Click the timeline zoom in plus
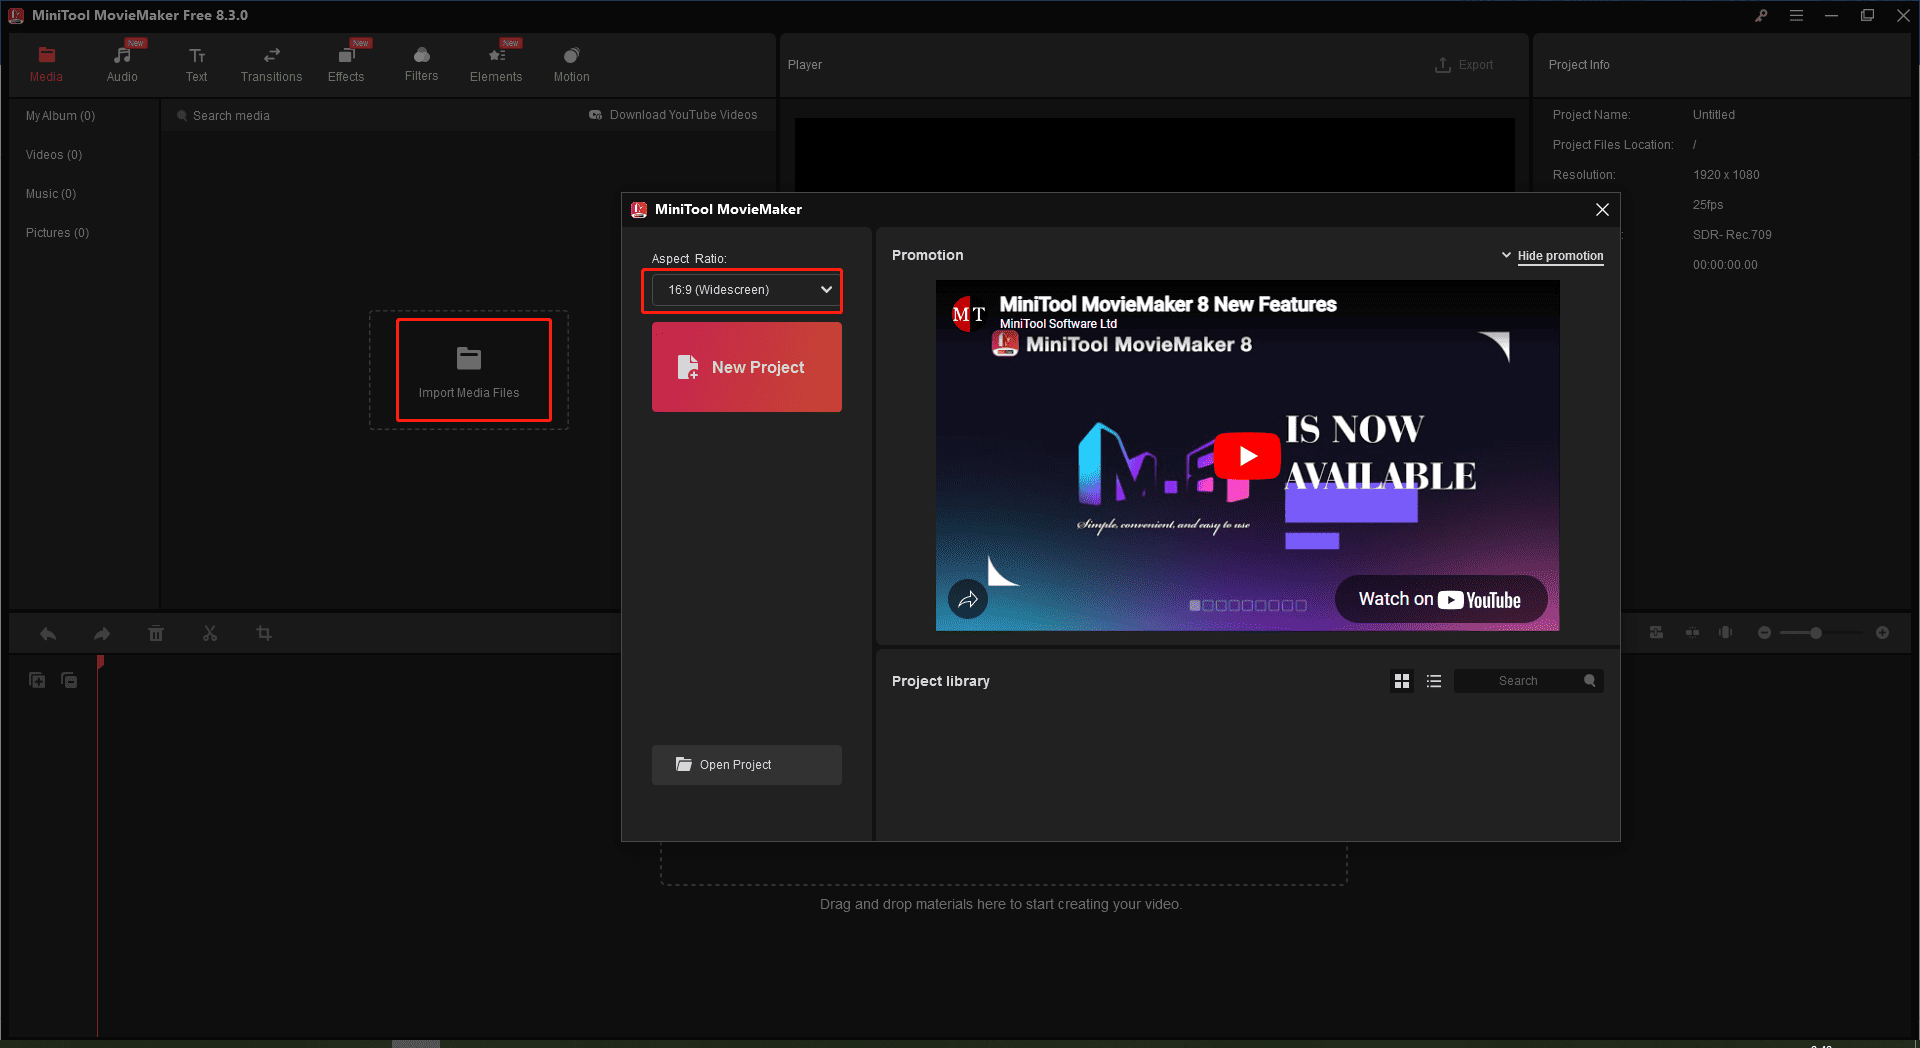This screenshot has height=1048, width=1920. 1882,633
